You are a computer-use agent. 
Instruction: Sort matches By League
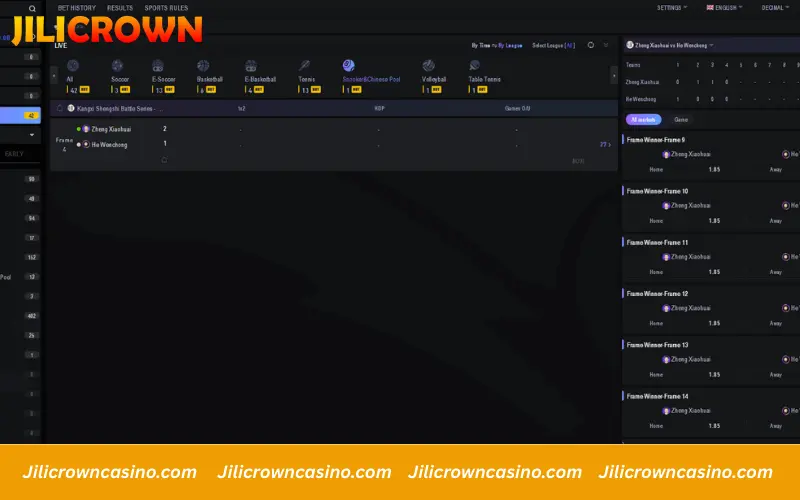pos(510,45)
